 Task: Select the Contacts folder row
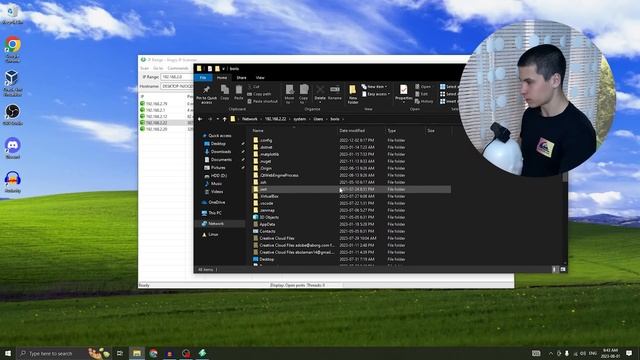[x=351, y=231]
